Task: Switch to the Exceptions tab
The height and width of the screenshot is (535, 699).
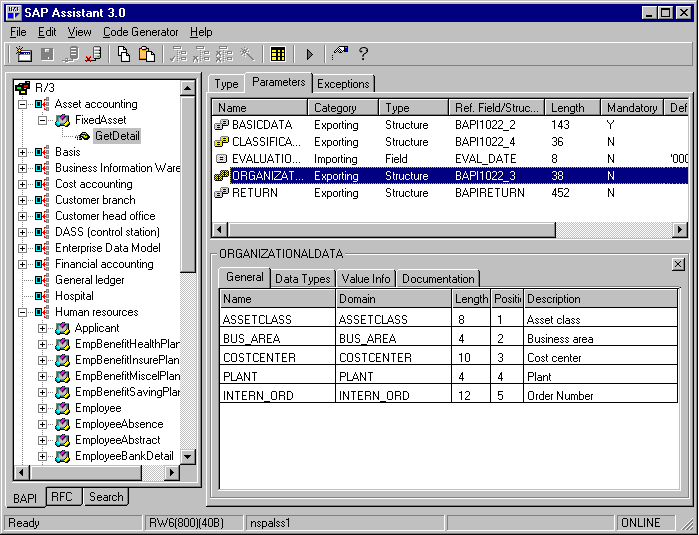Action: point(344,84)
